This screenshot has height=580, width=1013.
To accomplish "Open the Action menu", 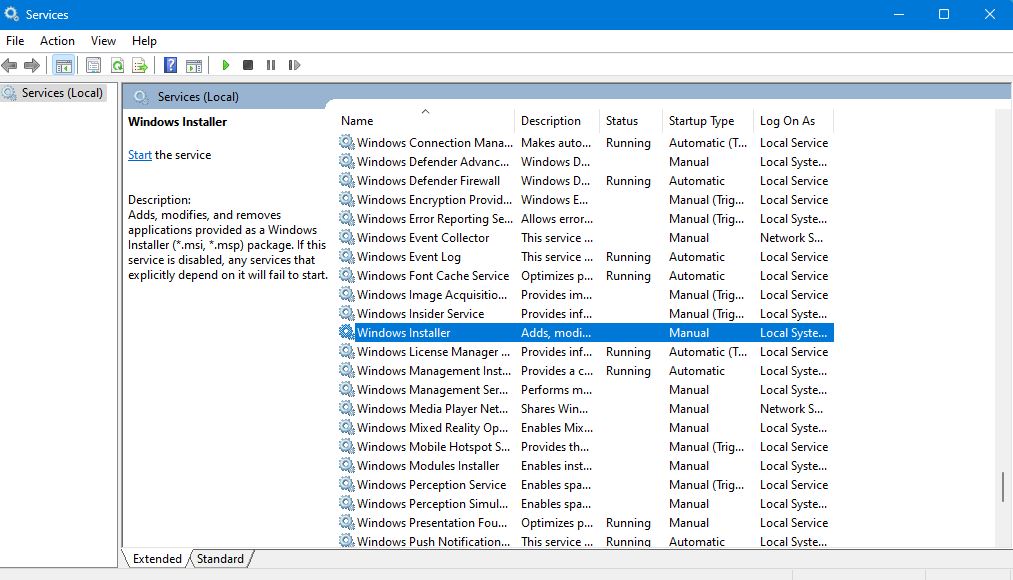I will pos(57,41).
